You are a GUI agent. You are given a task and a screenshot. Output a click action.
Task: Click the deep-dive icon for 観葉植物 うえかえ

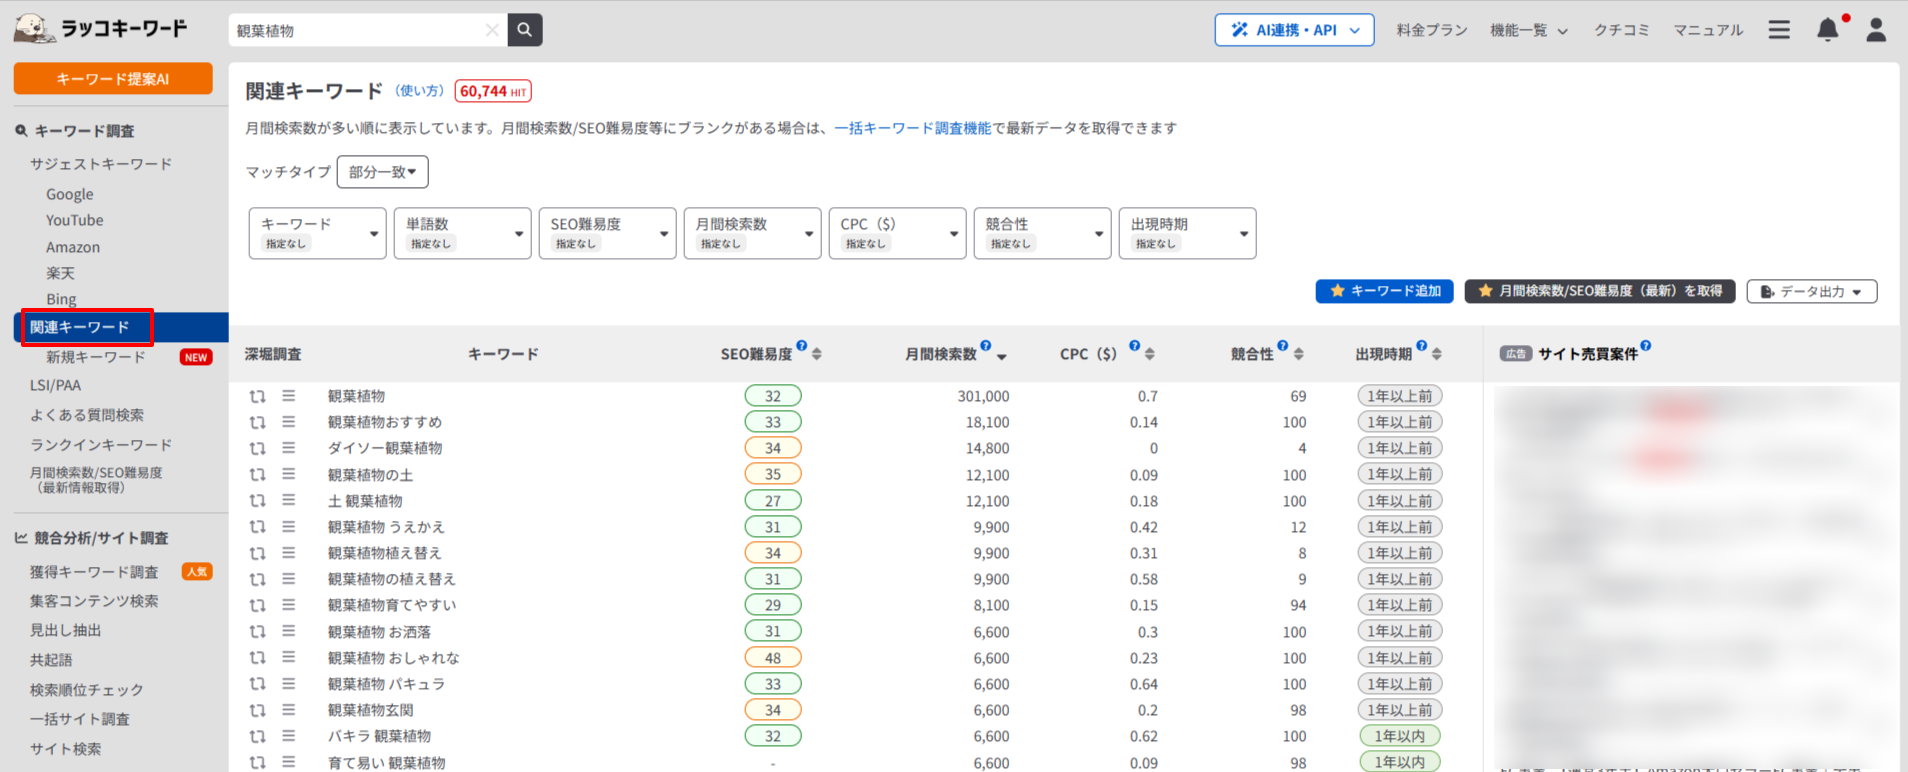258,527
